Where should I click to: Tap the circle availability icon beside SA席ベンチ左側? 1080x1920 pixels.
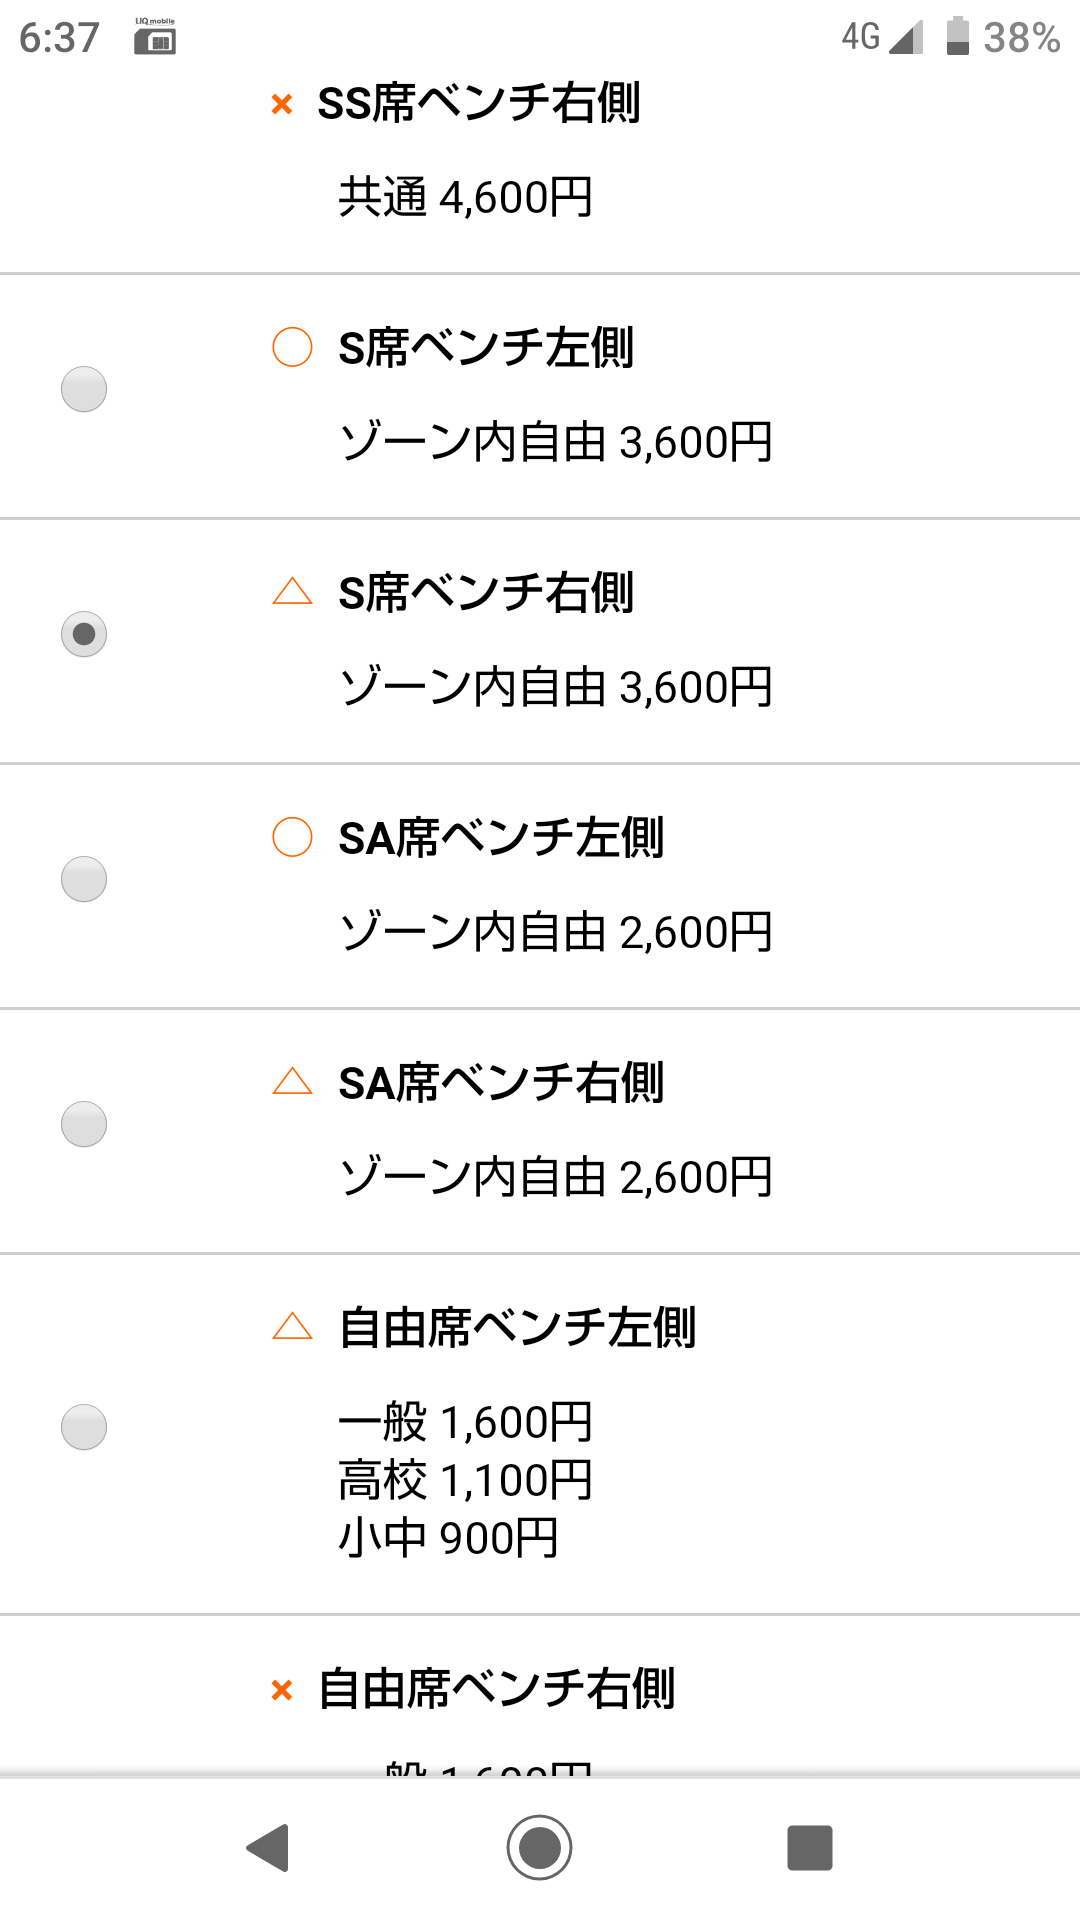coord(292,837)
